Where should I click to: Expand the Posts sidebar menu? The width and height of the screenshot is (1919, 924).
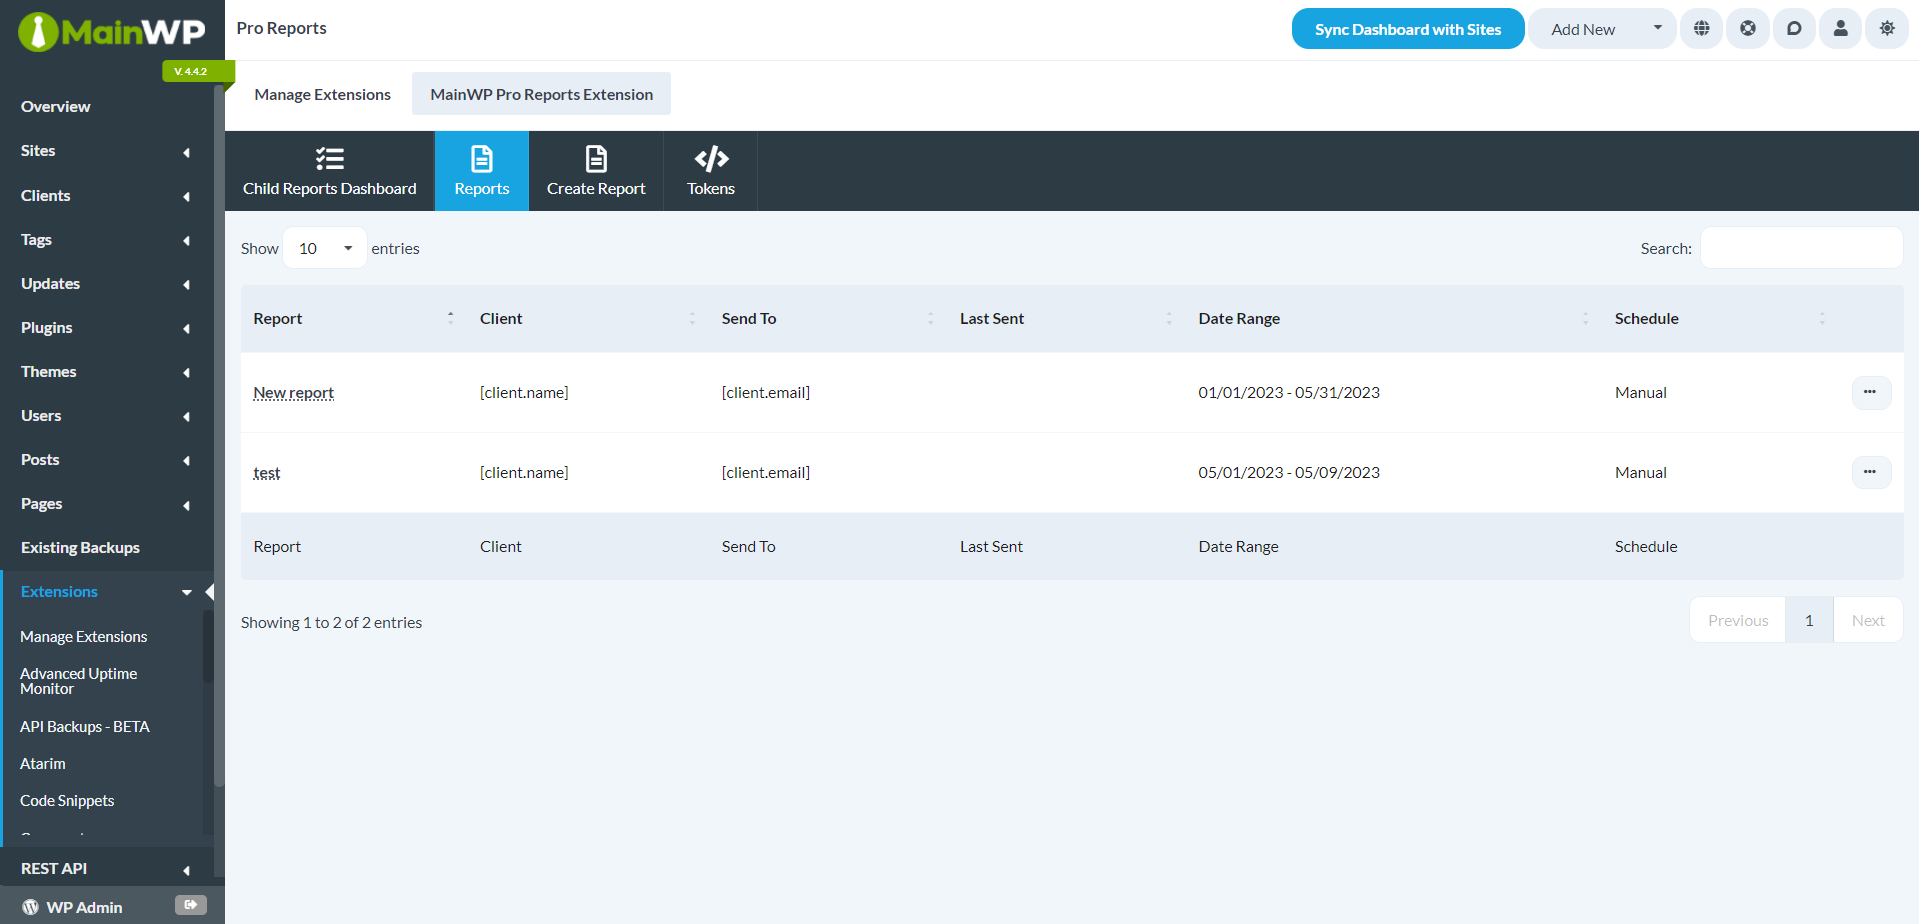click(x=106, y=459)
